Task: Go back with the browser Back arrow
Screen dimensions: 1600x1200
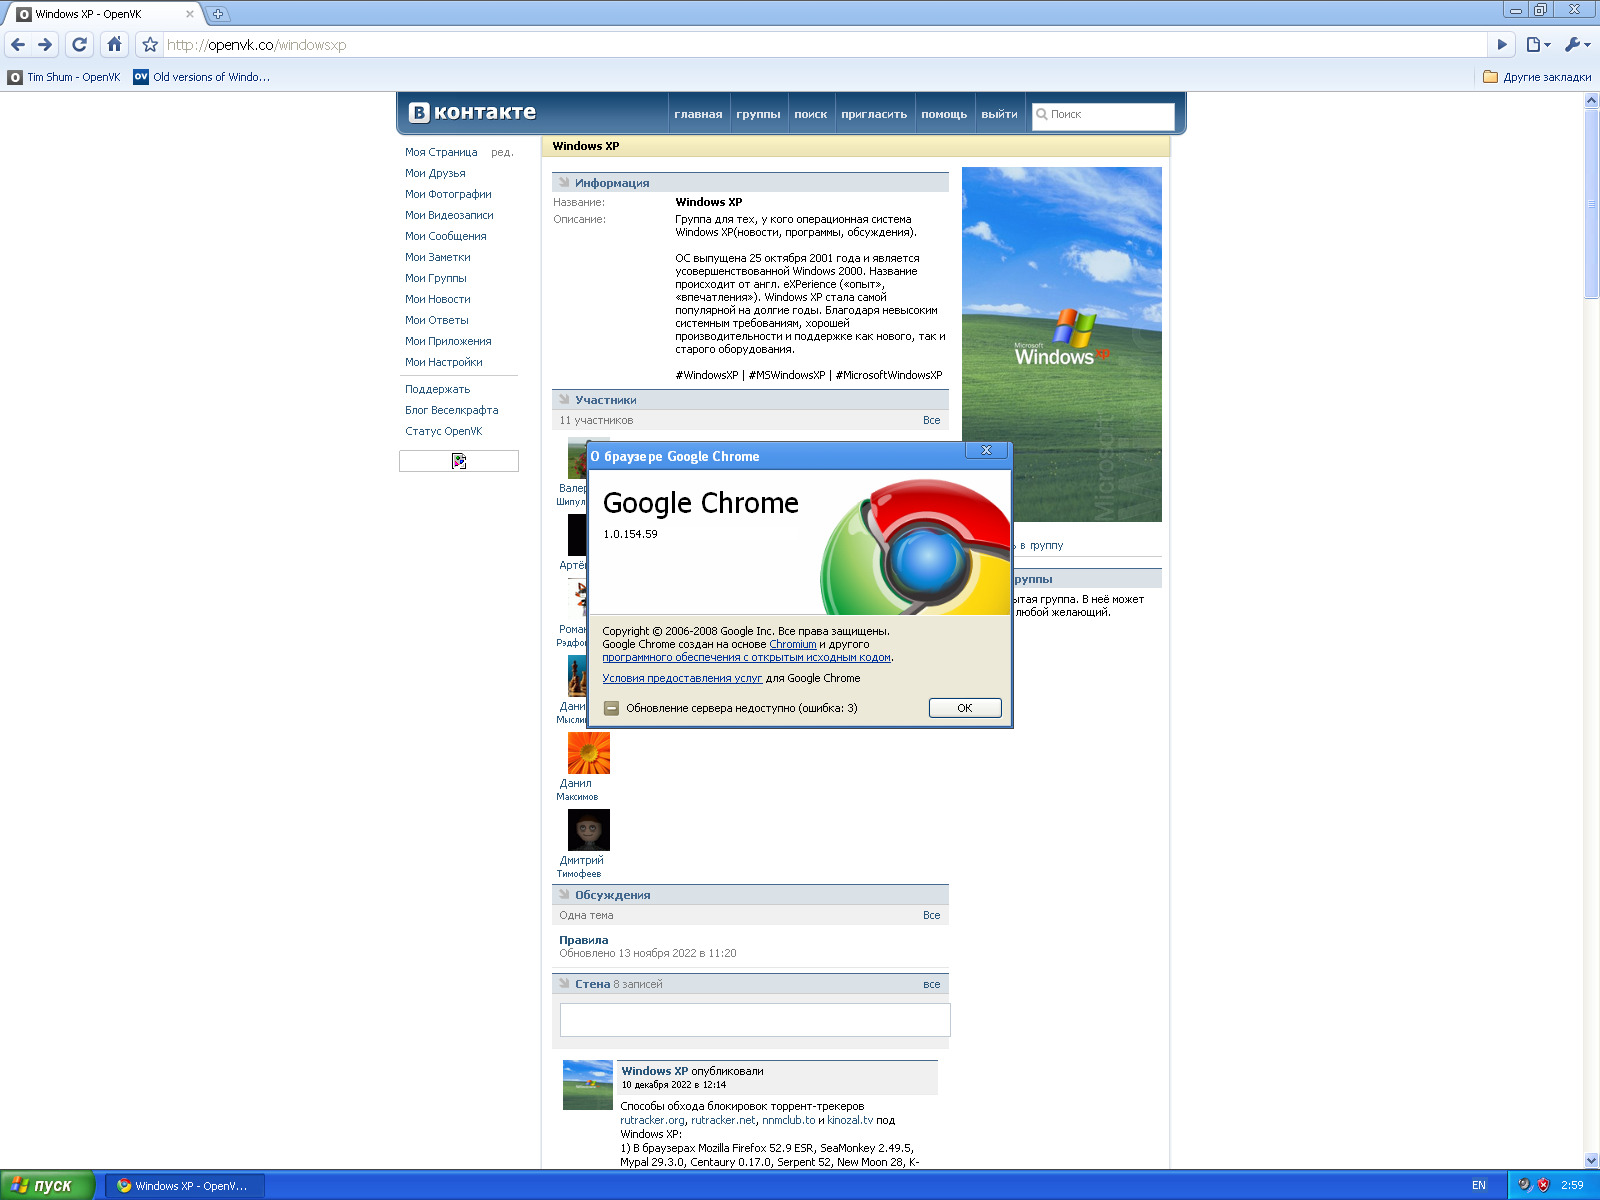Action: (18, 44)
